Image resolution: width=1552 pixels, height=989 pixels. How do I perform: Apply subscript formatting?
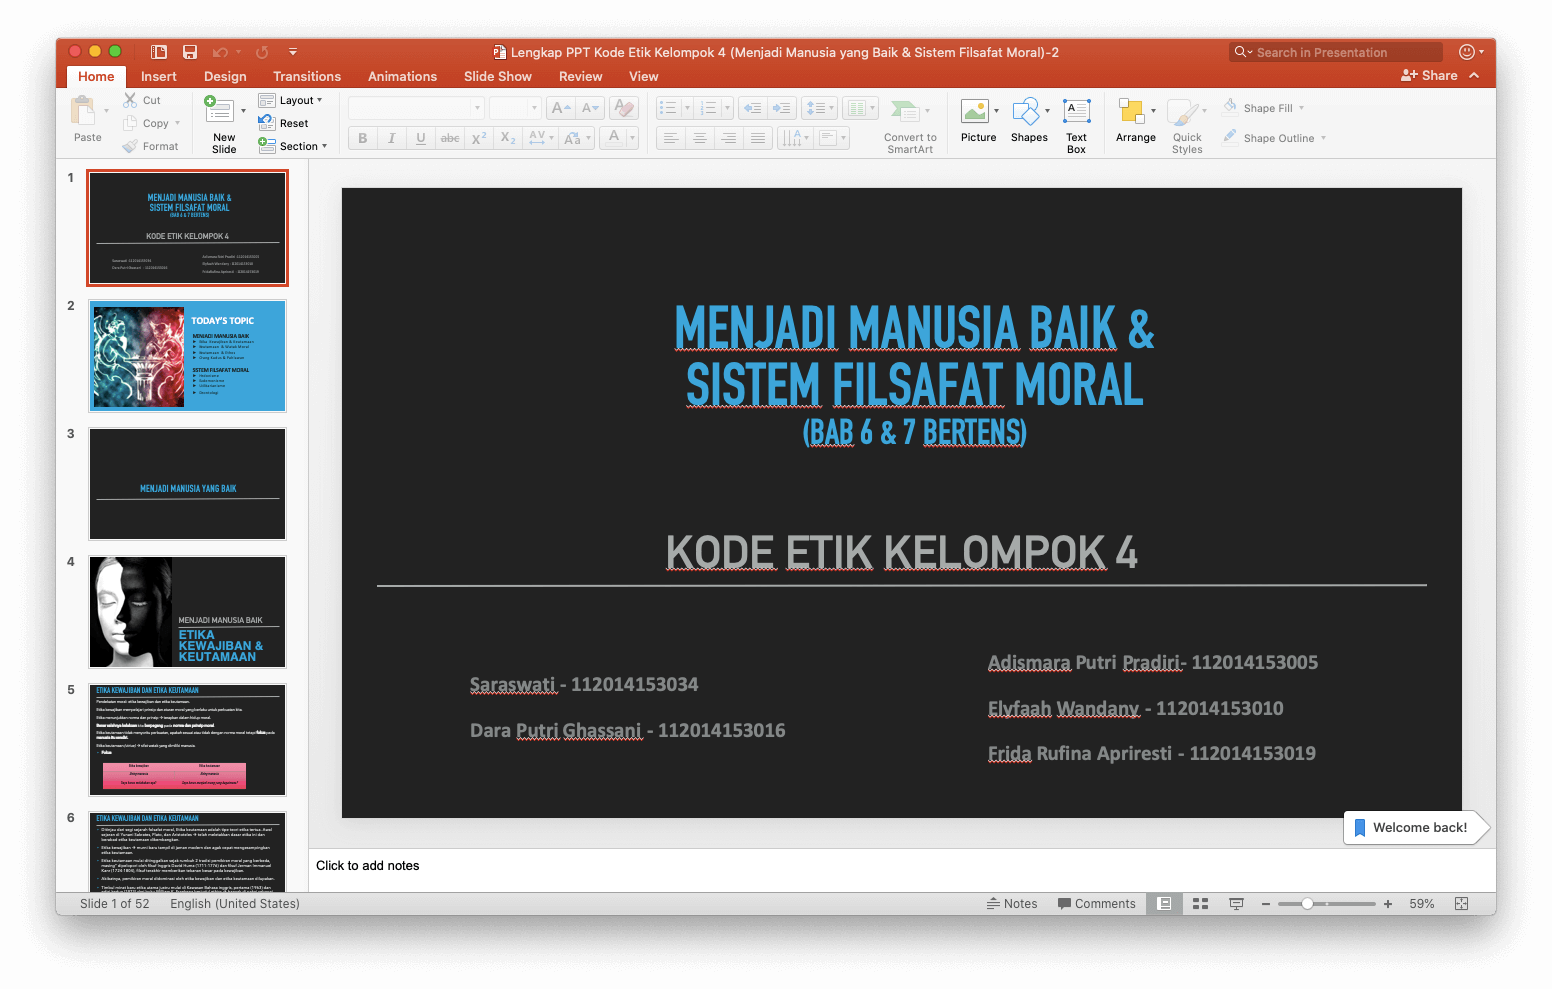coord(508,138)
